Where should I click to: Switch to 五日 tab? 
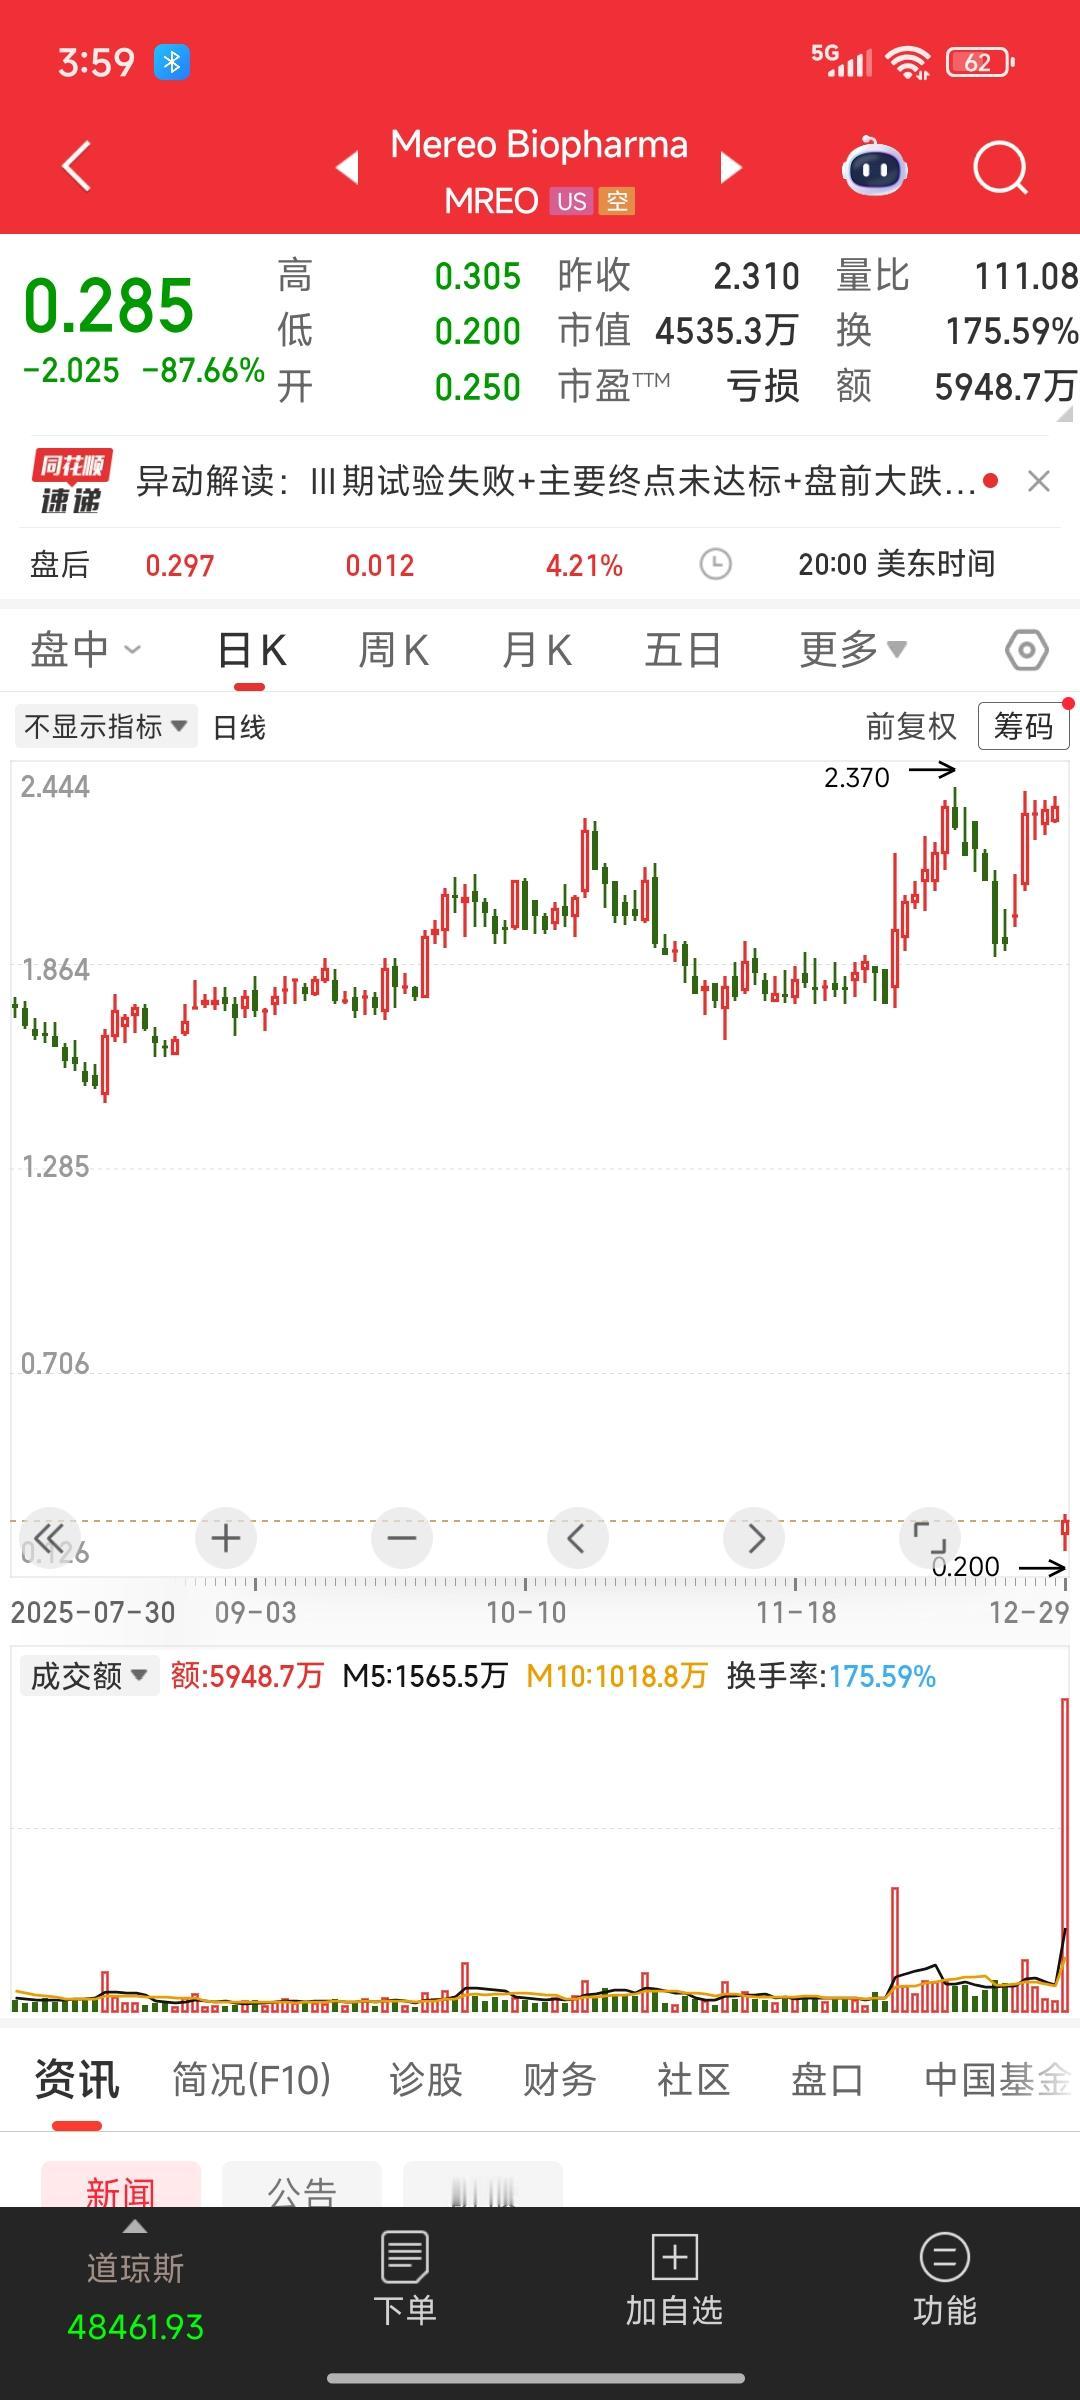click(x=683, y=651)
